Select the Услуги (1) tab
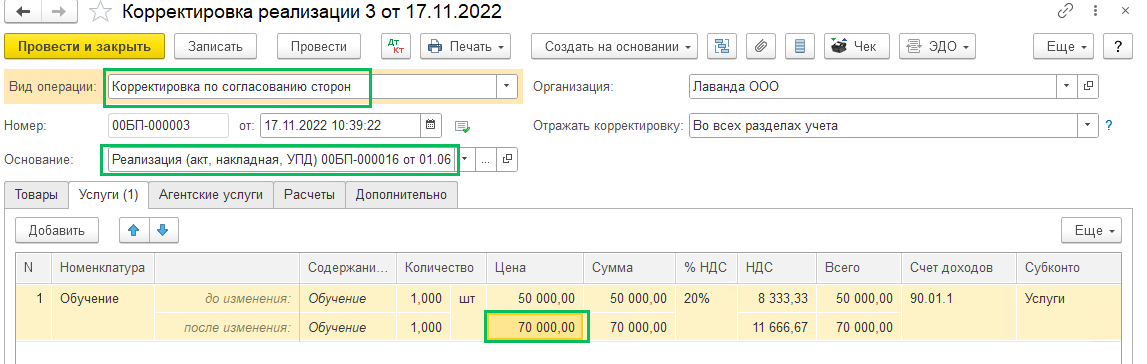The width and height of the screenshot is (1147, 364). pyautogui.click(x=108, y=194)
